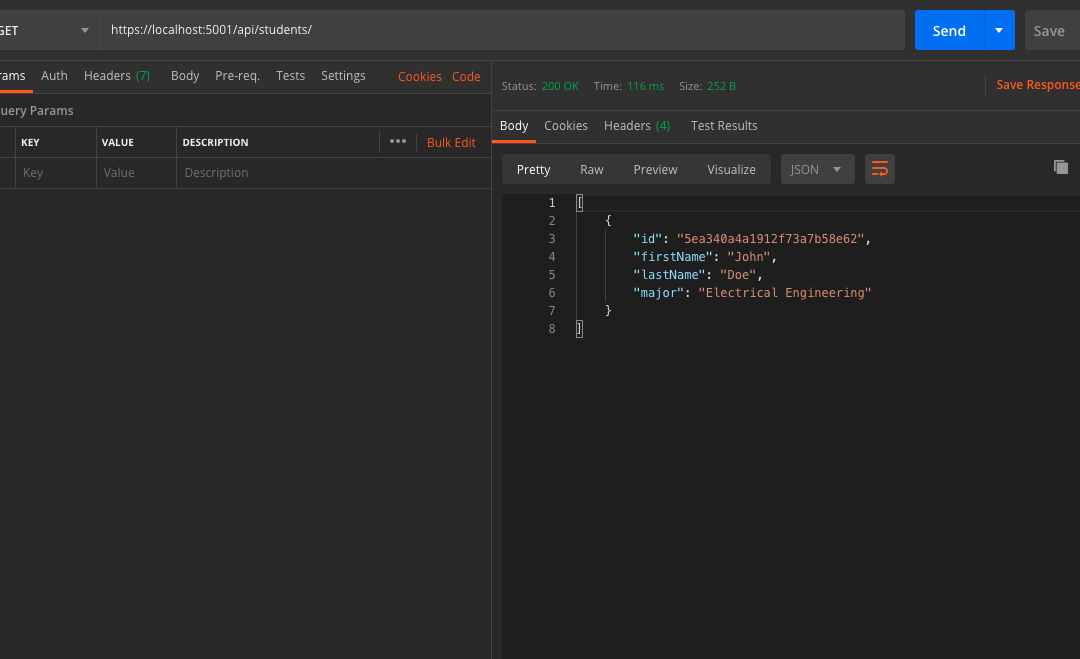Screen dimensions: 1080x659
Task: Select the Preview response view
Action: [655, 169]
